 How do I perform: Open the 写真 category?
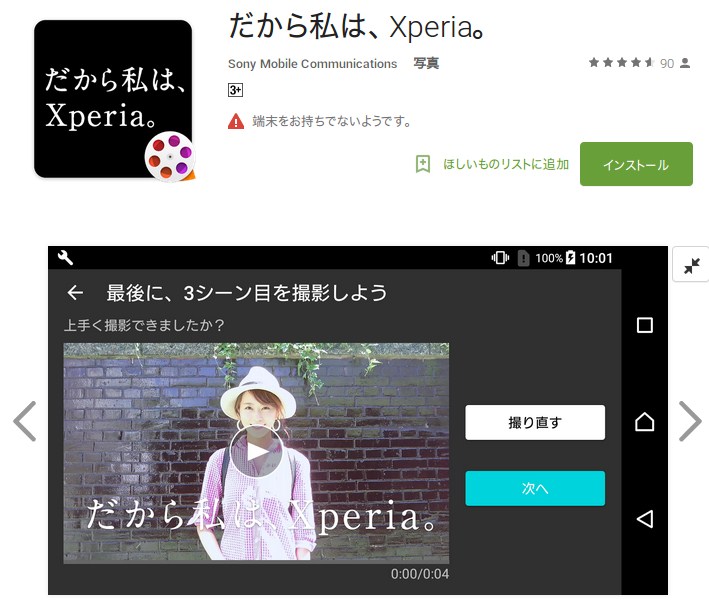point(426,63)
